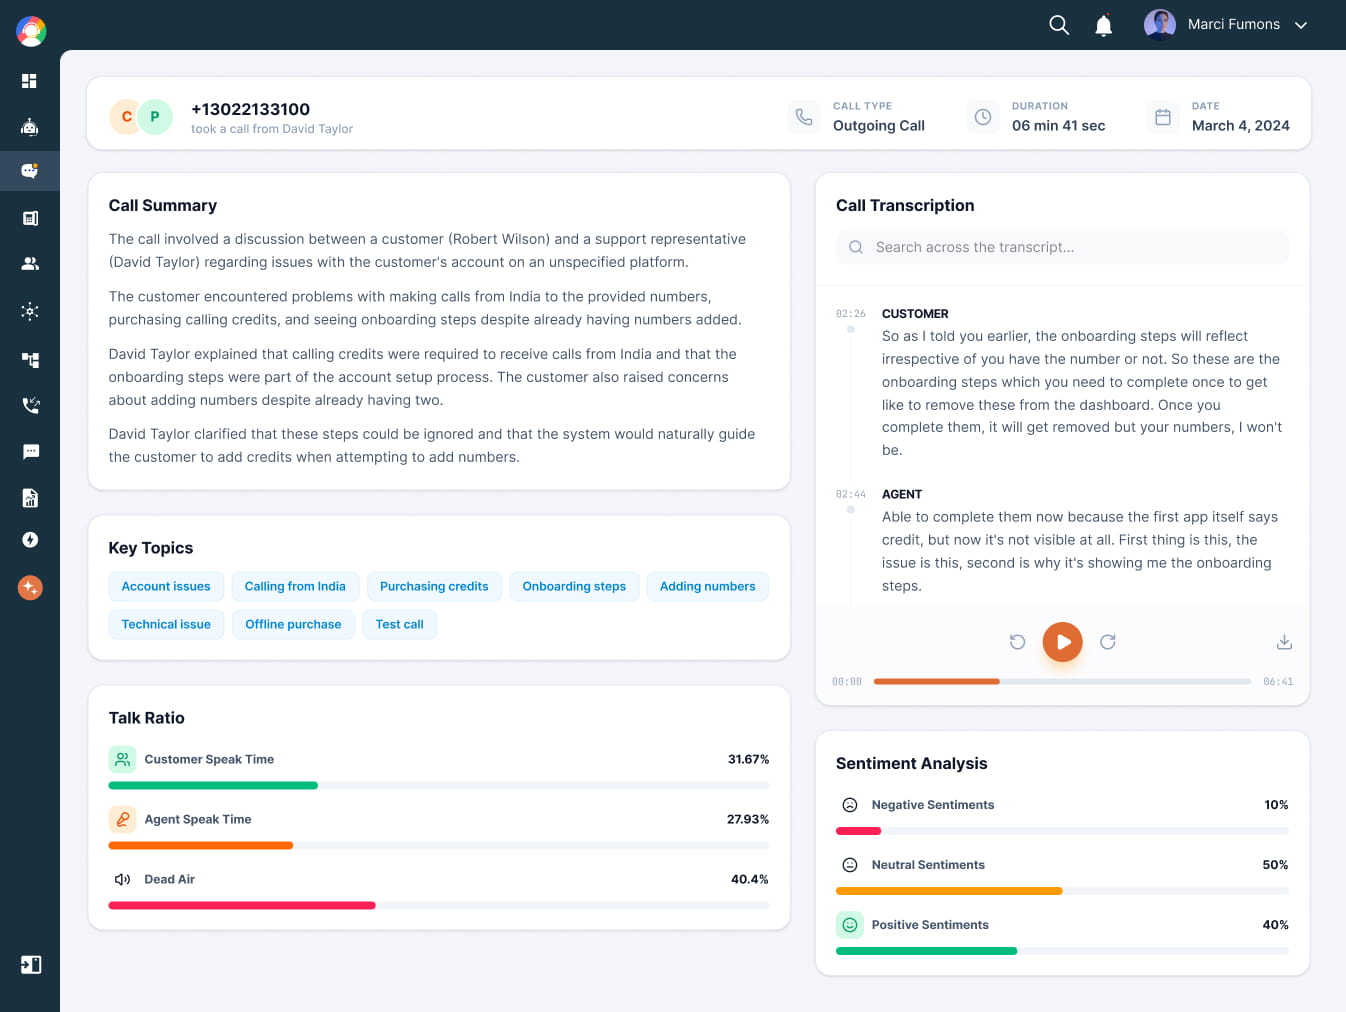Click the Agent Speak Time orange icon
This screenshot has height=1012, width=1346.
pos(123,819)
